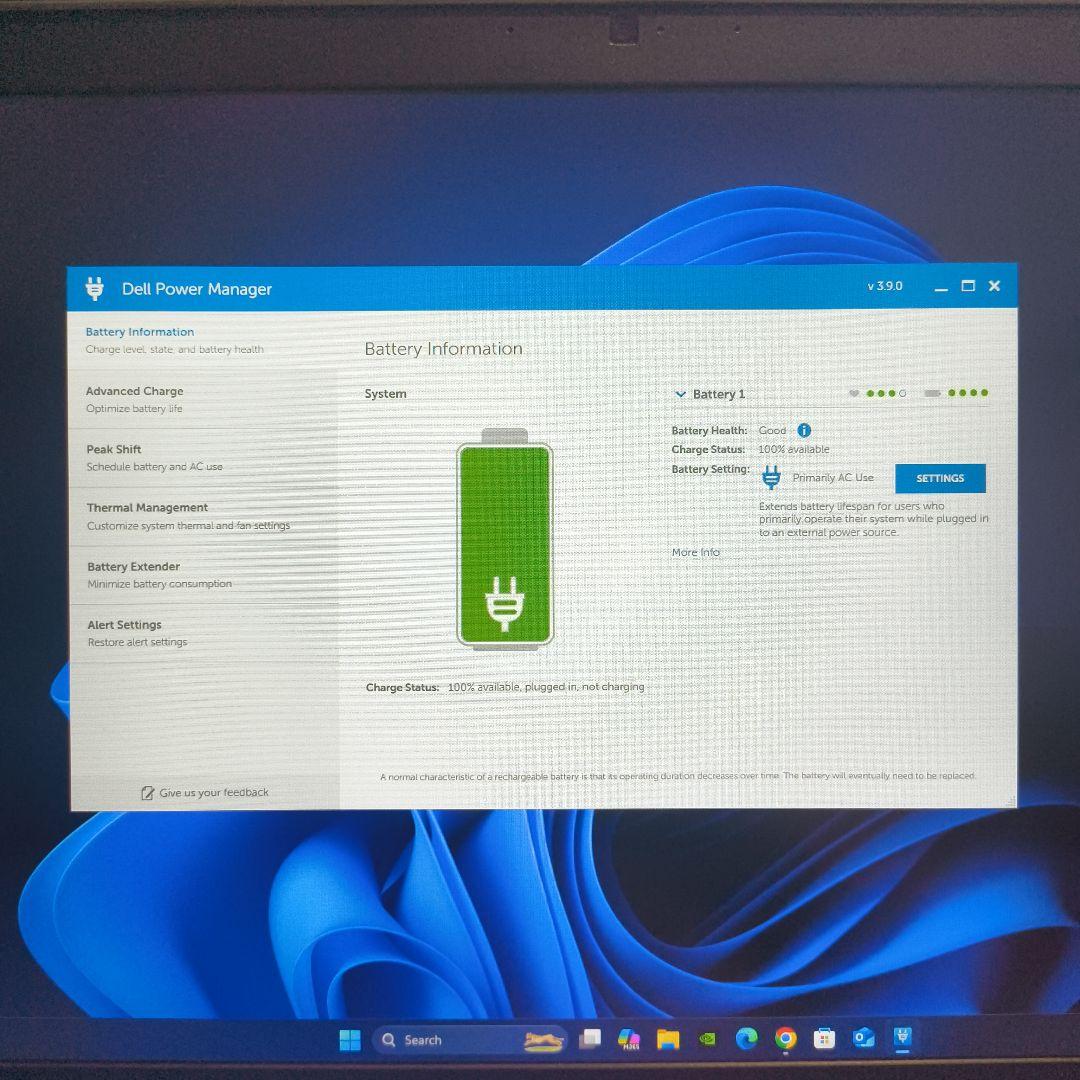Open Windows Search from the taskbar
This screenshot has height=1080, width=1080.
pyautogui.click(x=417, y=1039)
